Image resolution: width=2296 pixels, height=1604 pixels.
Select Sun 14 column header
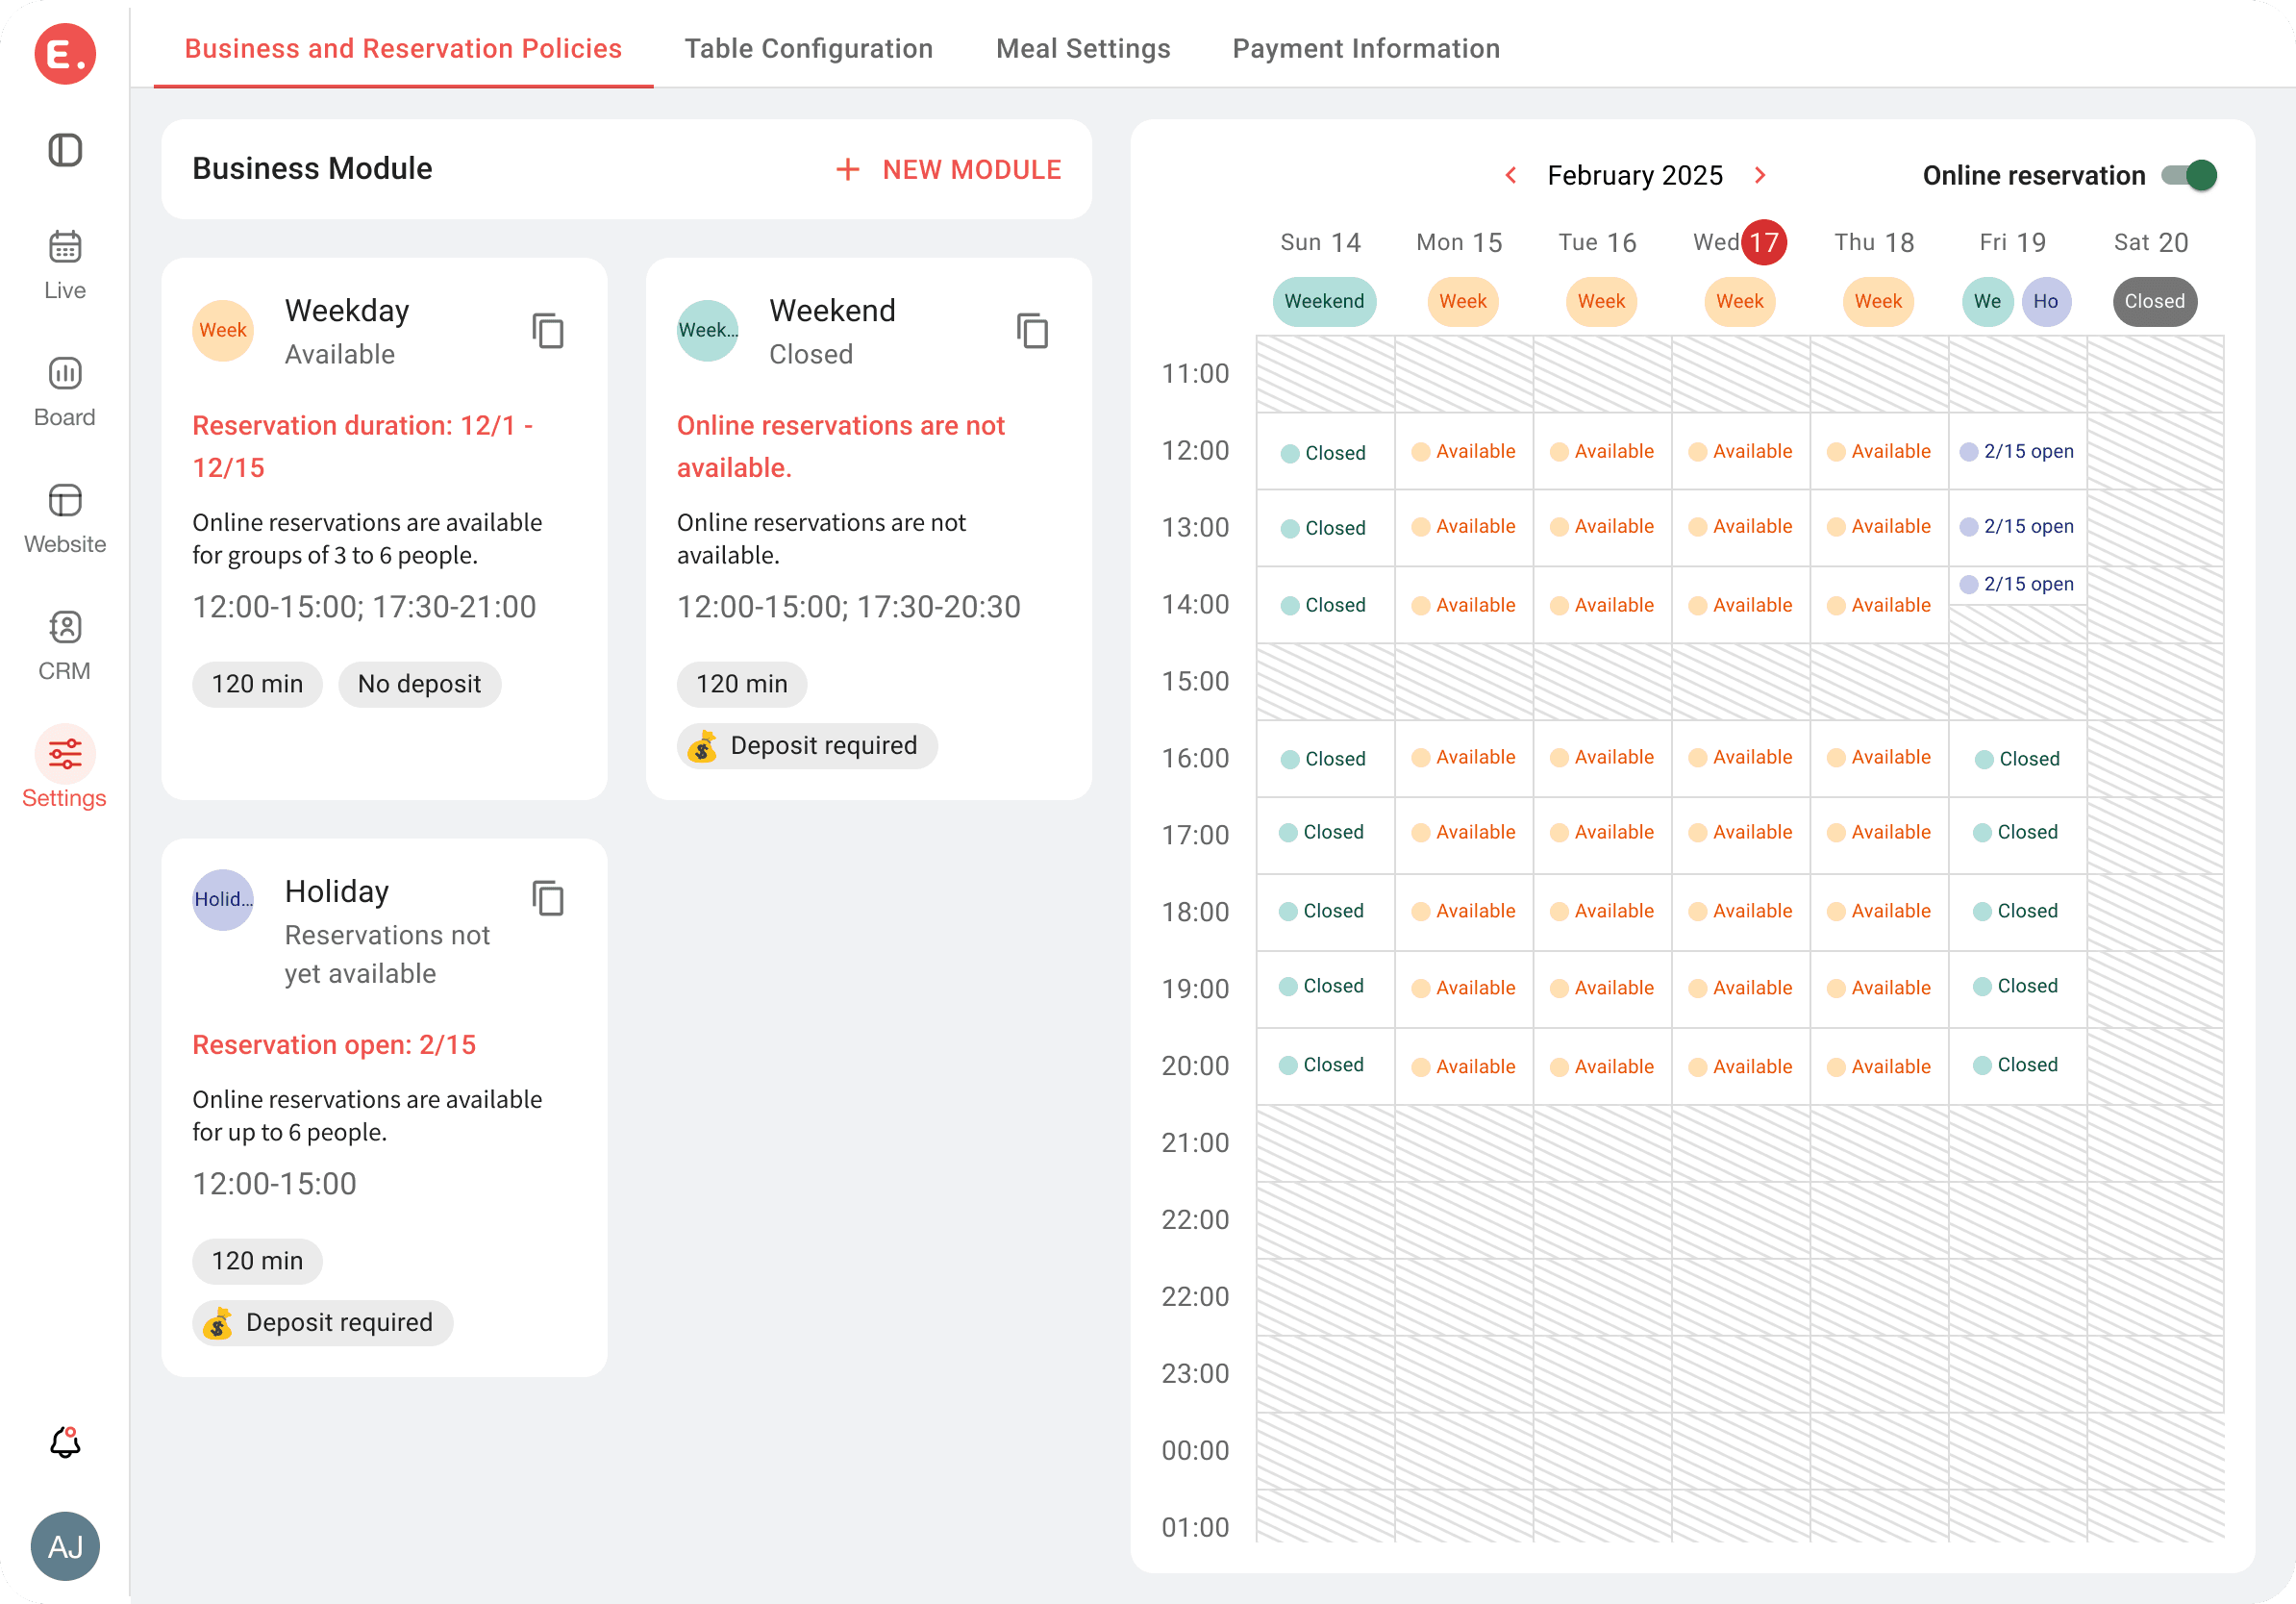[x=1320, y=242]
